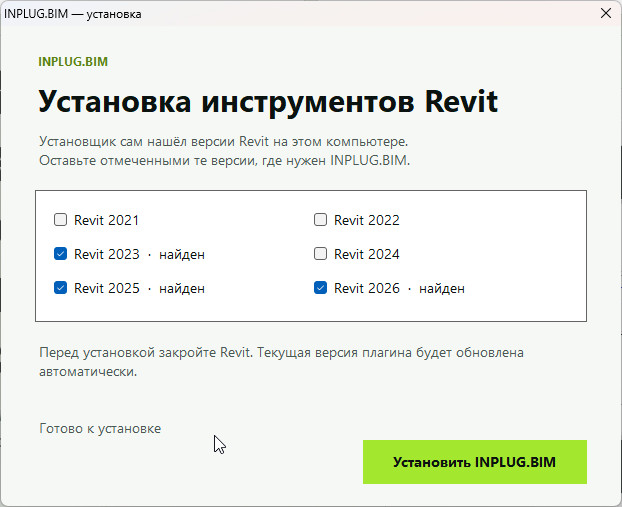The width and height of the screenshot is (622, 507).
Task: Click the 'Установщик сам нашёл версии' description
Action: click(x=225, y=151)
